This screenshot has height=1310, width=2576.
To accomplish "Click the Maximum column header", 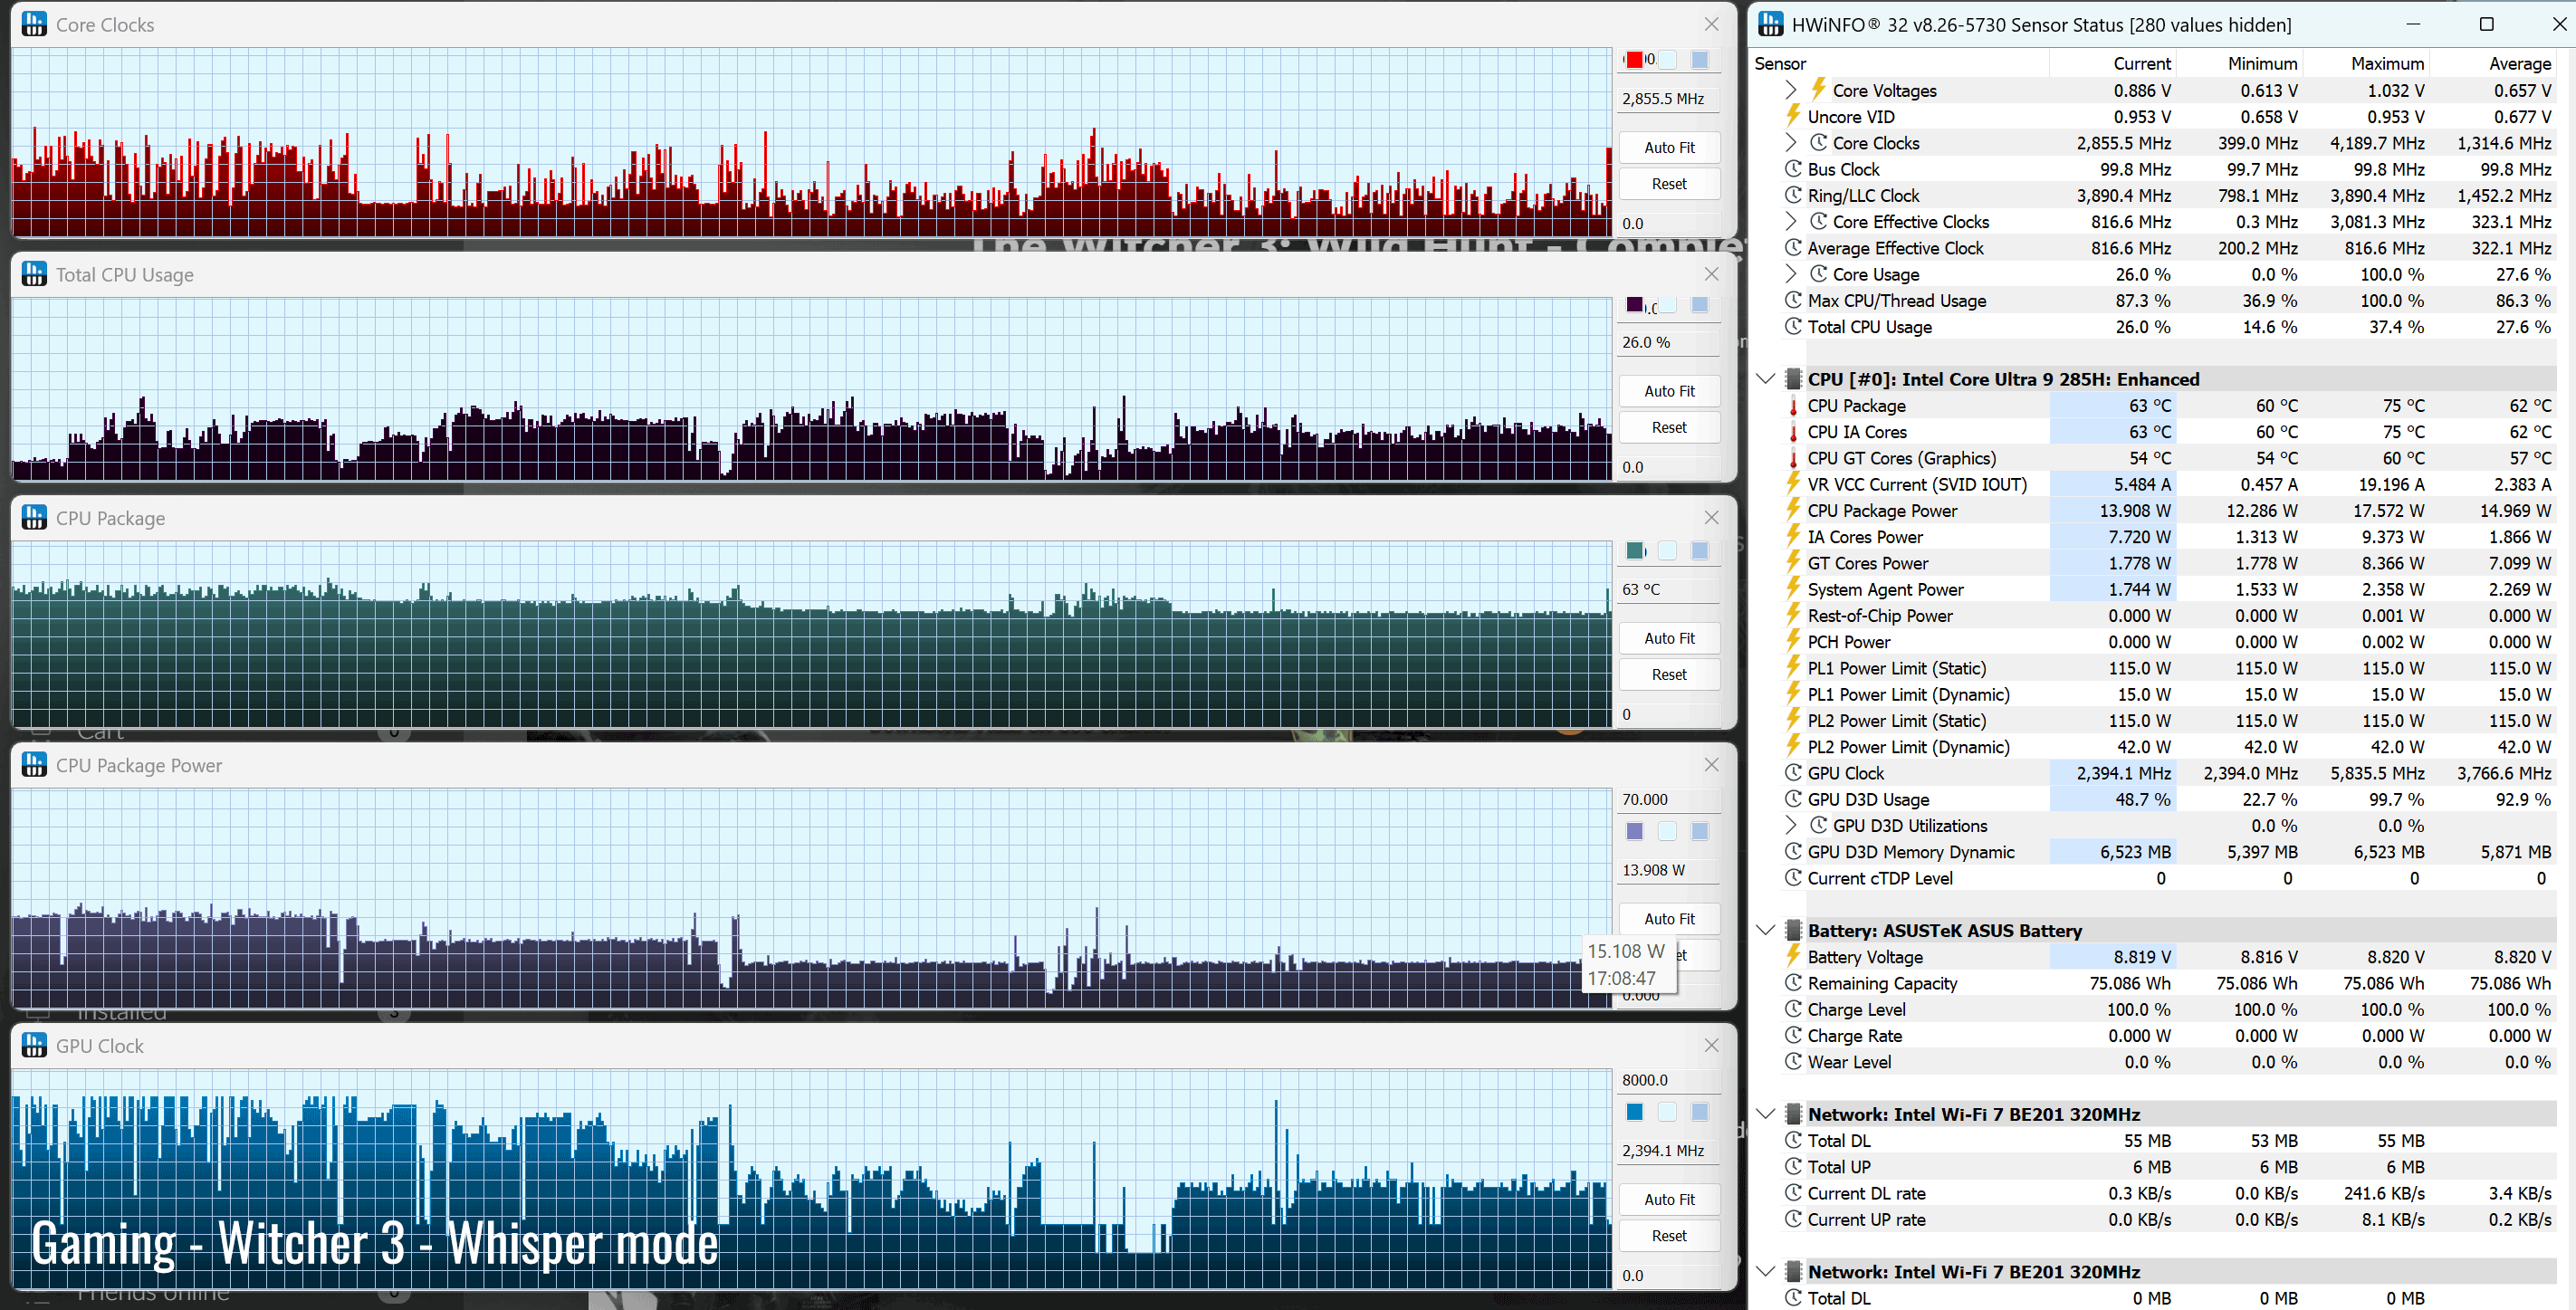I will click(2366, 63).
